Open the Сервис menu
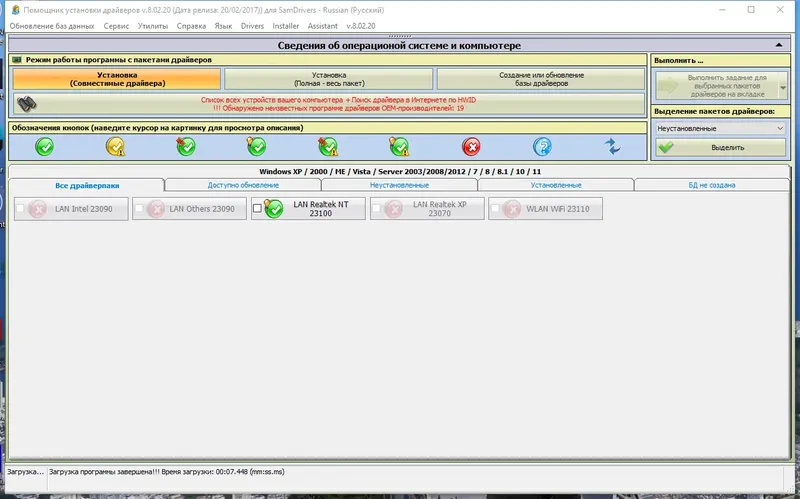This screenshot has width=800, height=499. (116, 26)
